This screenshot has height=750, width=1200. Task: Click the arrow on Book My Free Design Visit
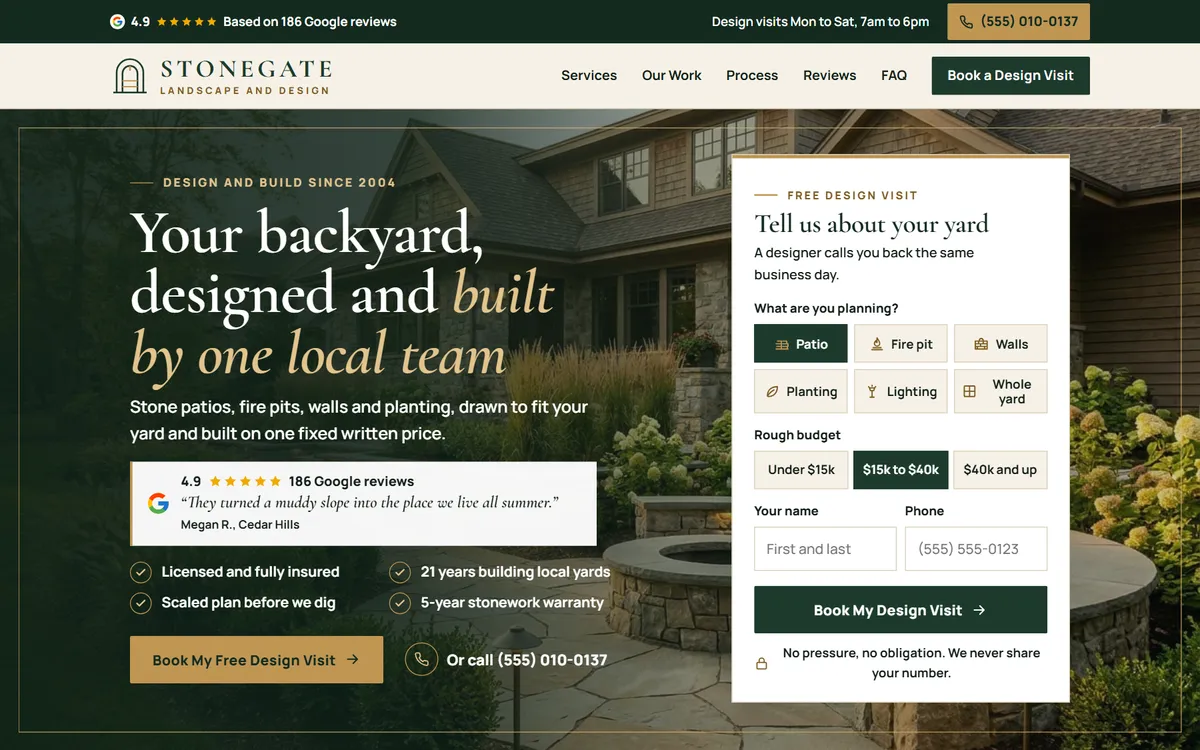point(353,660)
